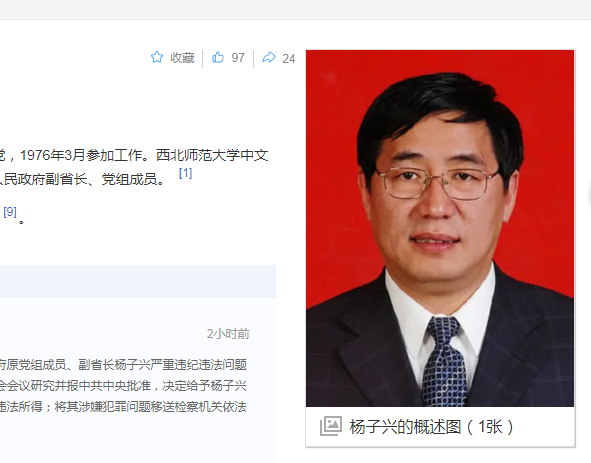The height and width of the screenshot is (463, 591).
Task: Click the thumbs-up like icon
Action: pyautogui.click(x=218, y=57)
